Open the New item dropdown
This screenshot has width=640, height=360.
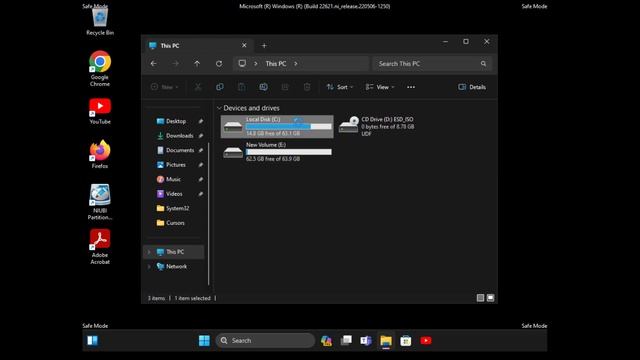tap(164, 87)
